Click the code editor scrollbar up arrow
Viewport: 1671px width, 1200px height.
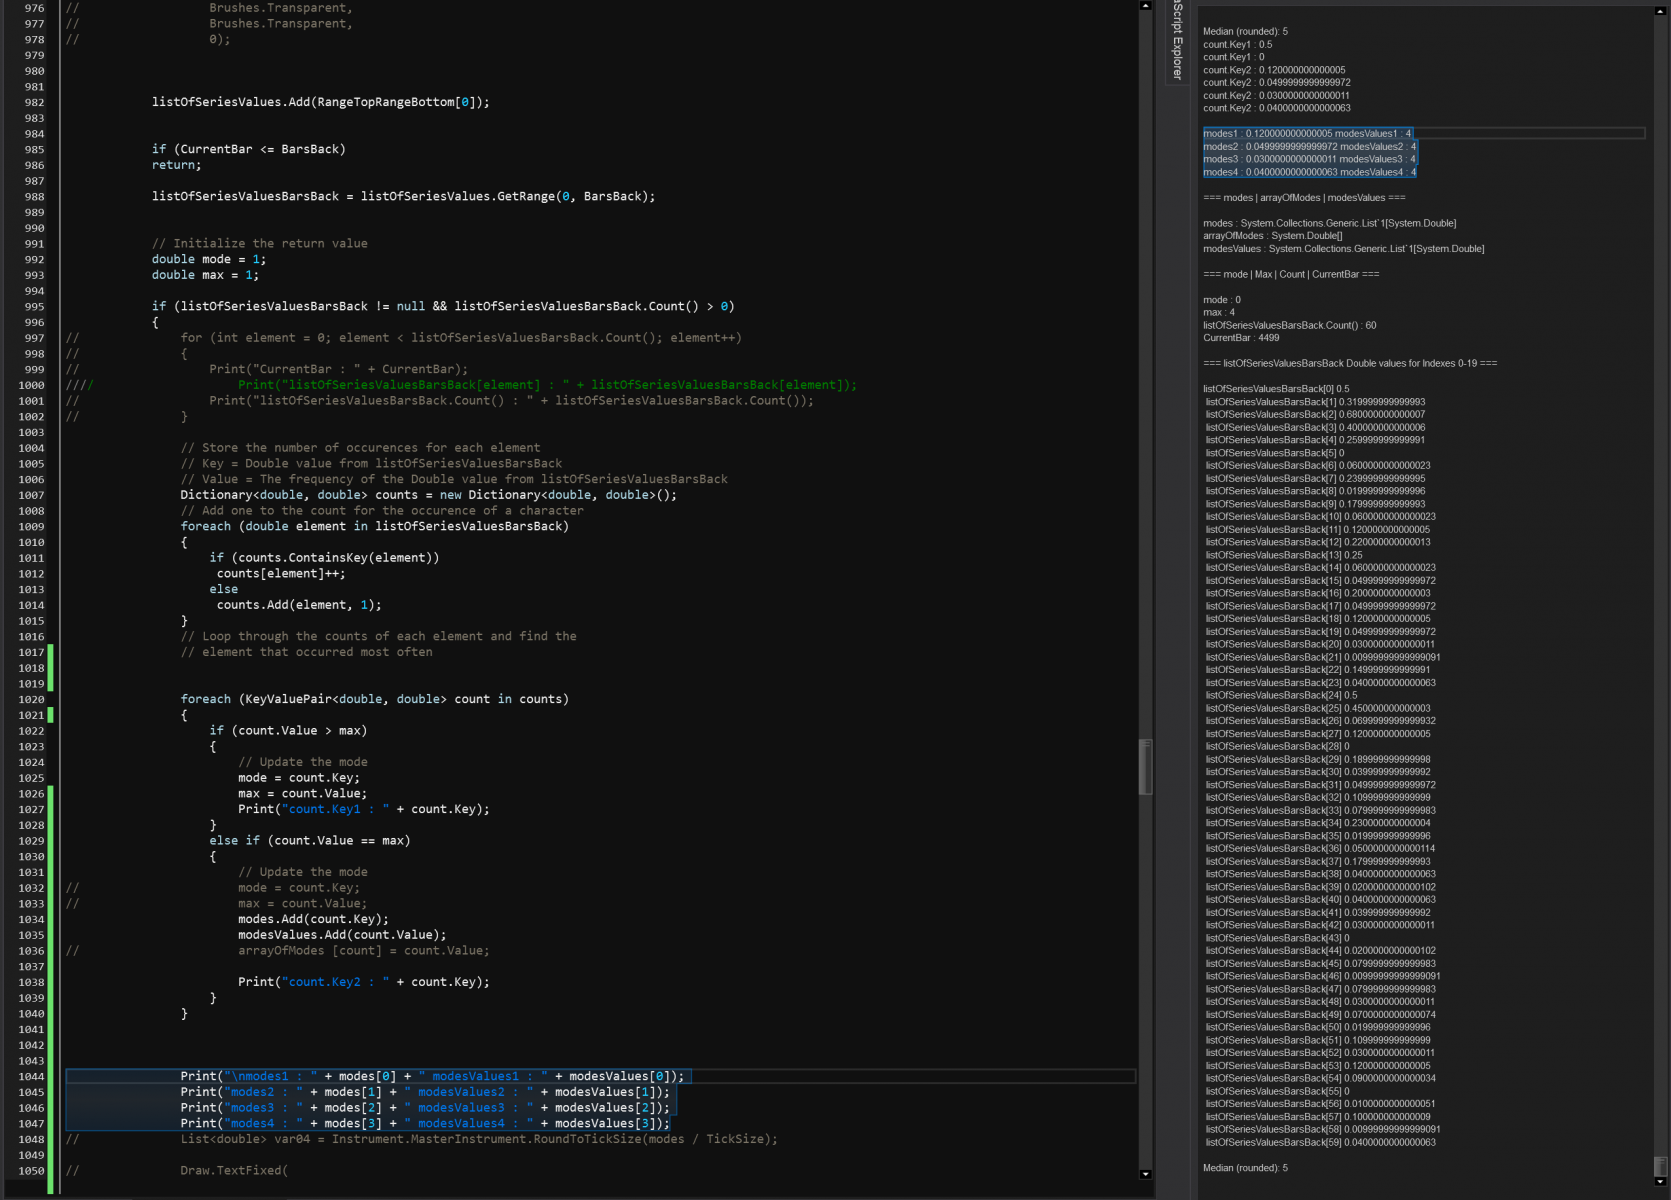click(x=1145, y=6)
